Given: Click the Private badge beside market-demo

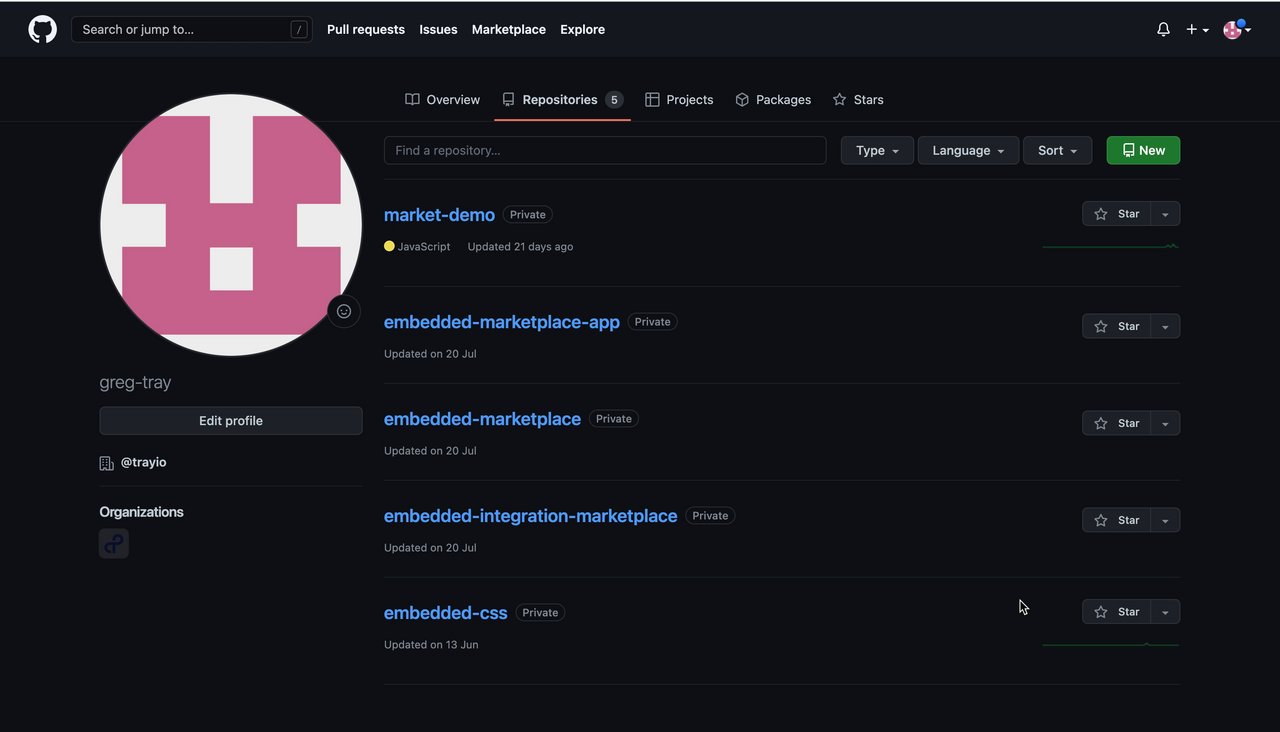Looking at the screenshot, I should [x=528, y=215].
